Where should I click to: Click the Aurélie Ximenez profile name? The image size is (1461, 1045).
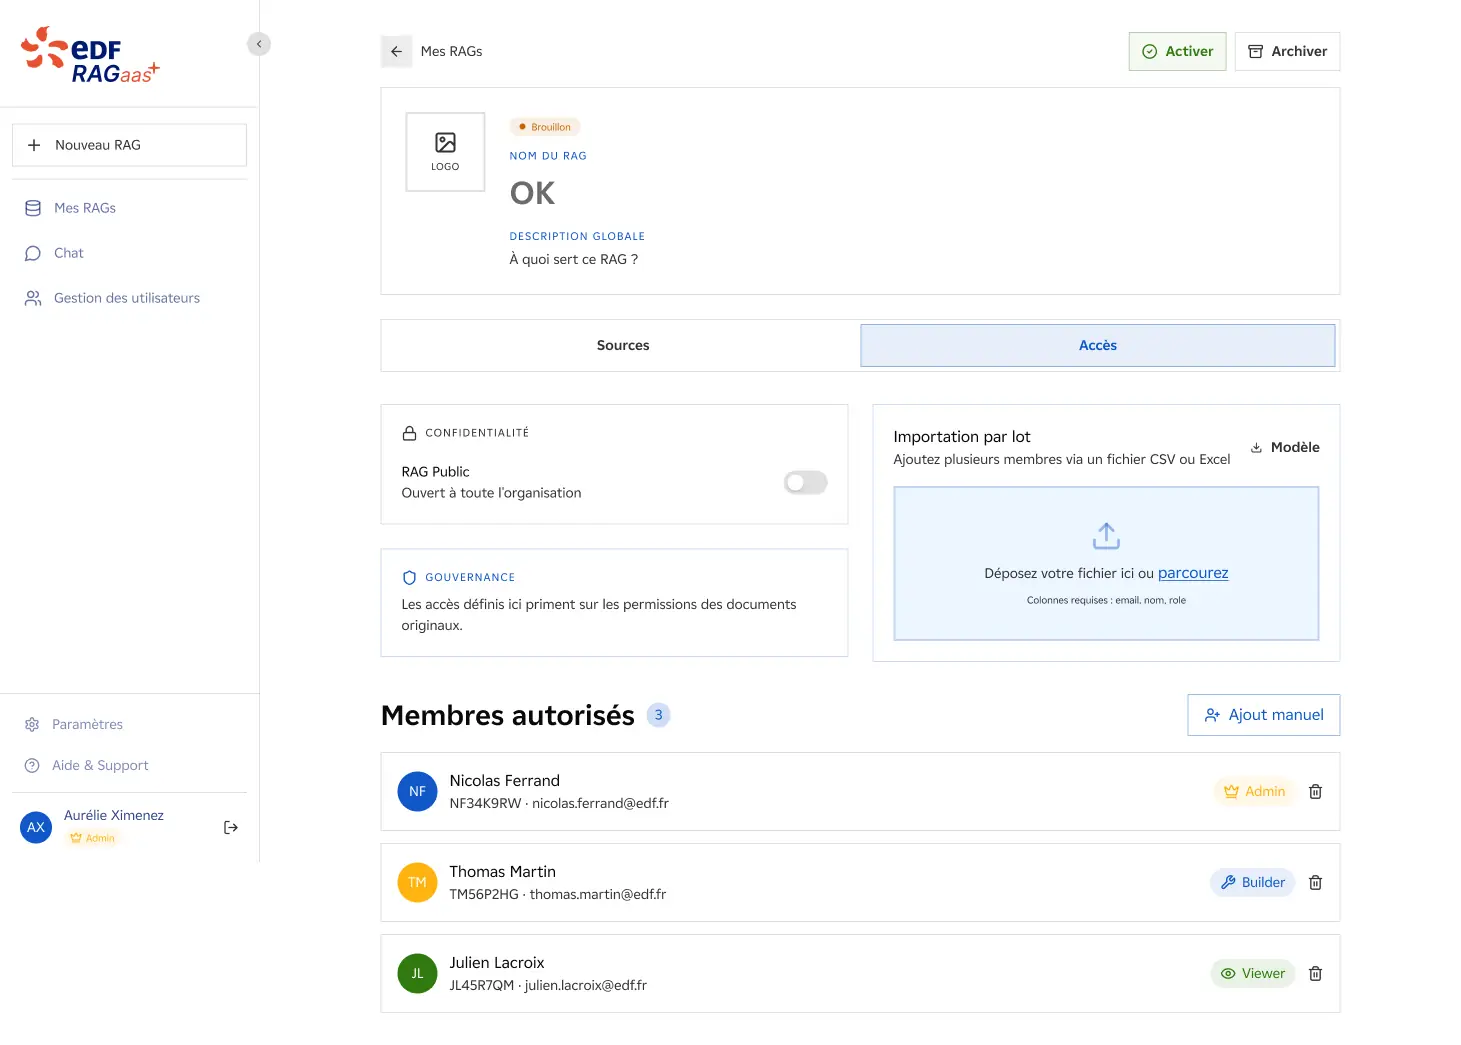(x=114, y=815)
